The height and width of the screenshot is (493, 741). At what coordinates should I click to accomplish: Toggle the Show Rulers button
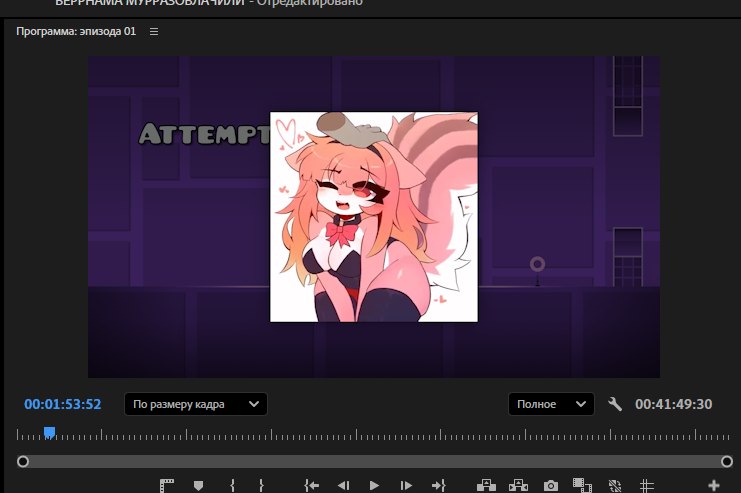tap(167, 485)
